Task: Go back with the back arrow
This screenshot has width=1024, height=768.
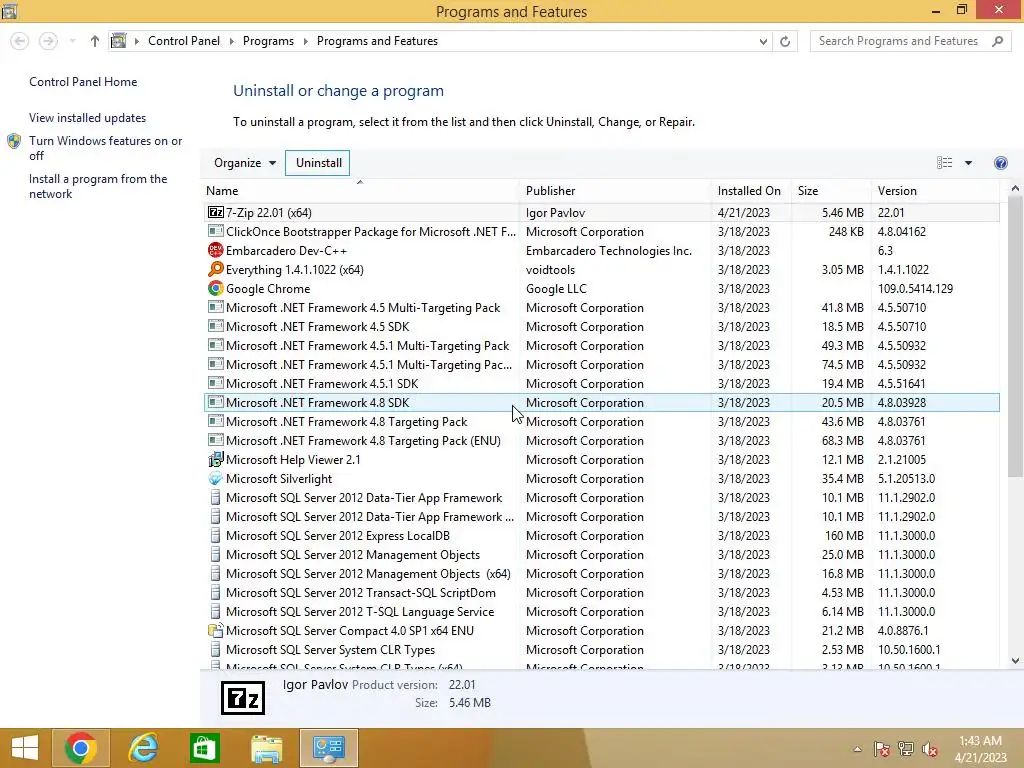Action: point(20,41)
